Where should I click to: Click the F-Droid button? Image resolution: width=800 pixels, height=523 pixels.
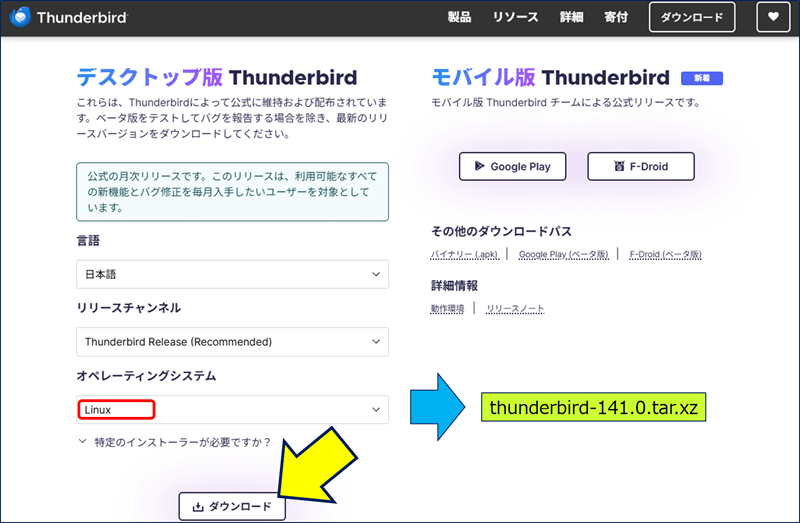pyautogui.click(x=641, y=166)
